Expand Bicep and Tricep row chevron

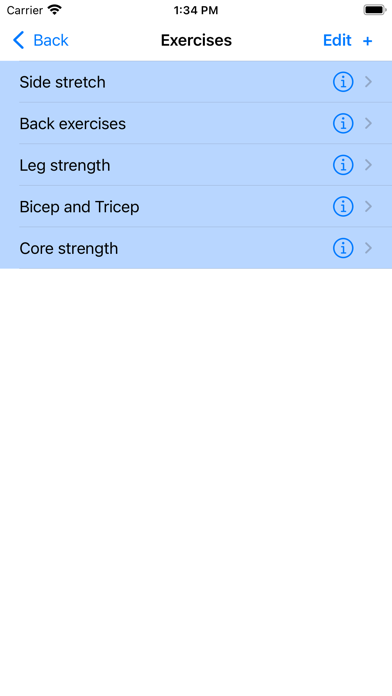coord(368,206)
